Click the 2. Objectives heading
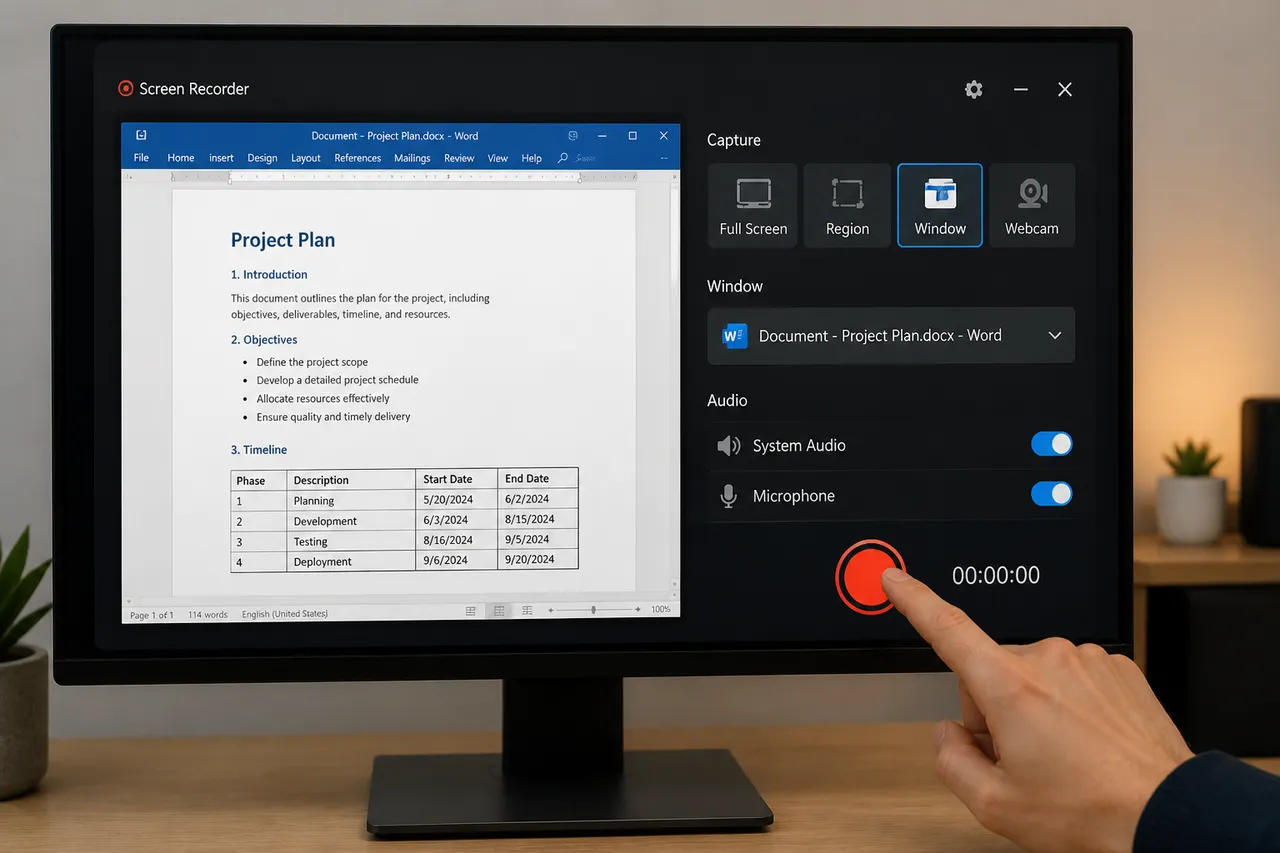The image size is (1280, 853). [264, 340]
